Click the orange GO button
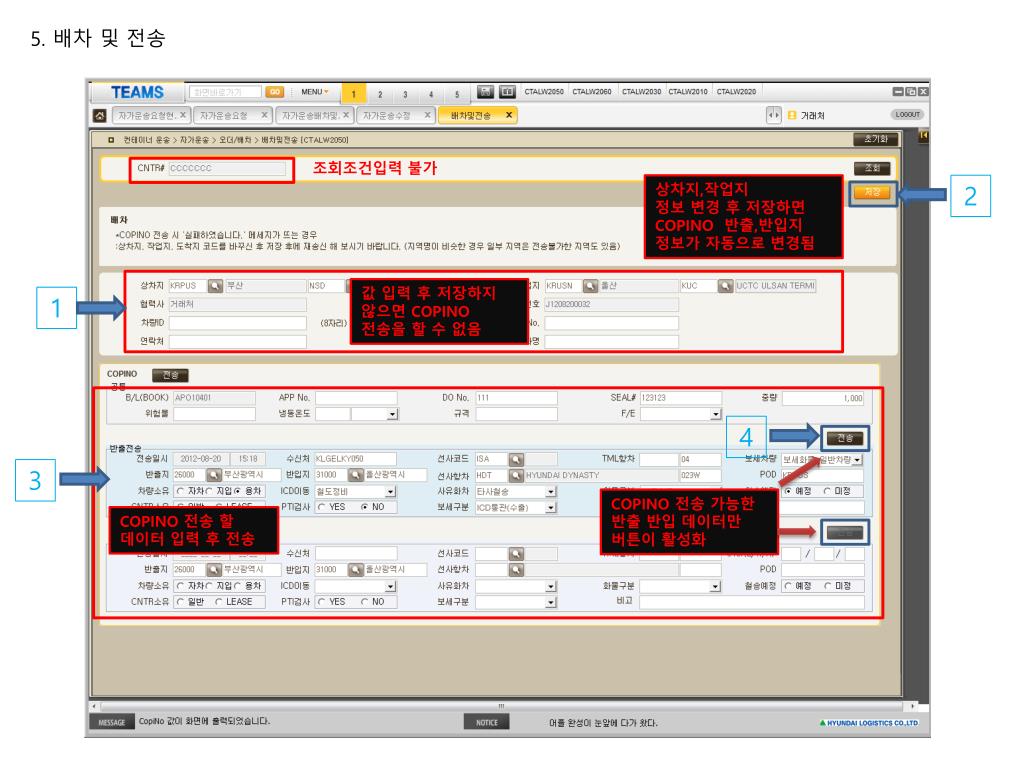This screenshot has height=768, width=1024. tap(275, 92)
